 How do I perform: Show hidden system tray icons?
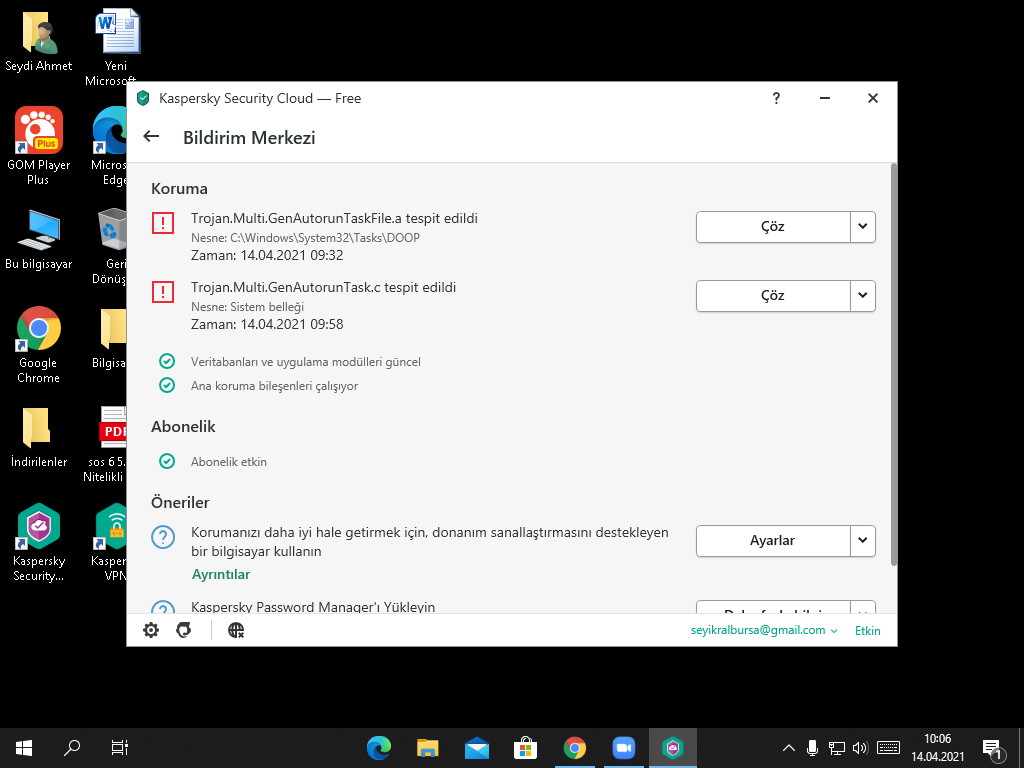(x=789, y=748)
